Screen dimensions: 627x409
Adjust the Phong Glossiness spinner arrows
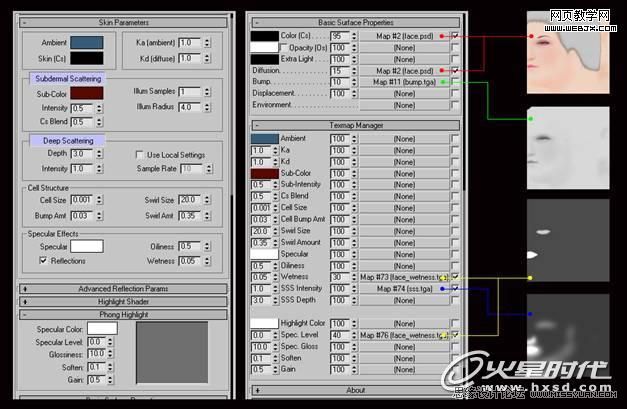[110, 354]
